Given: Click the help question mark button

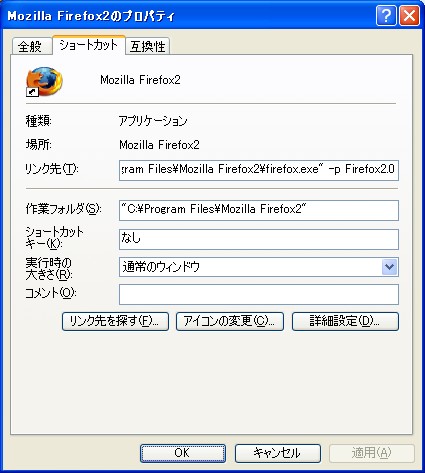Looking at the screenshot, I should (x=386, y=15).
